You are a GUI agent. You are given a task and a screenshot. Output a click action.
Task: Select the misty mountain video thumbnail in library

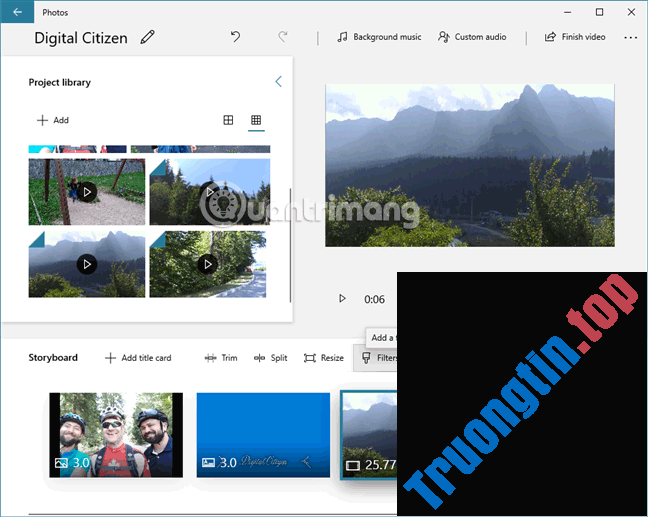87,264
